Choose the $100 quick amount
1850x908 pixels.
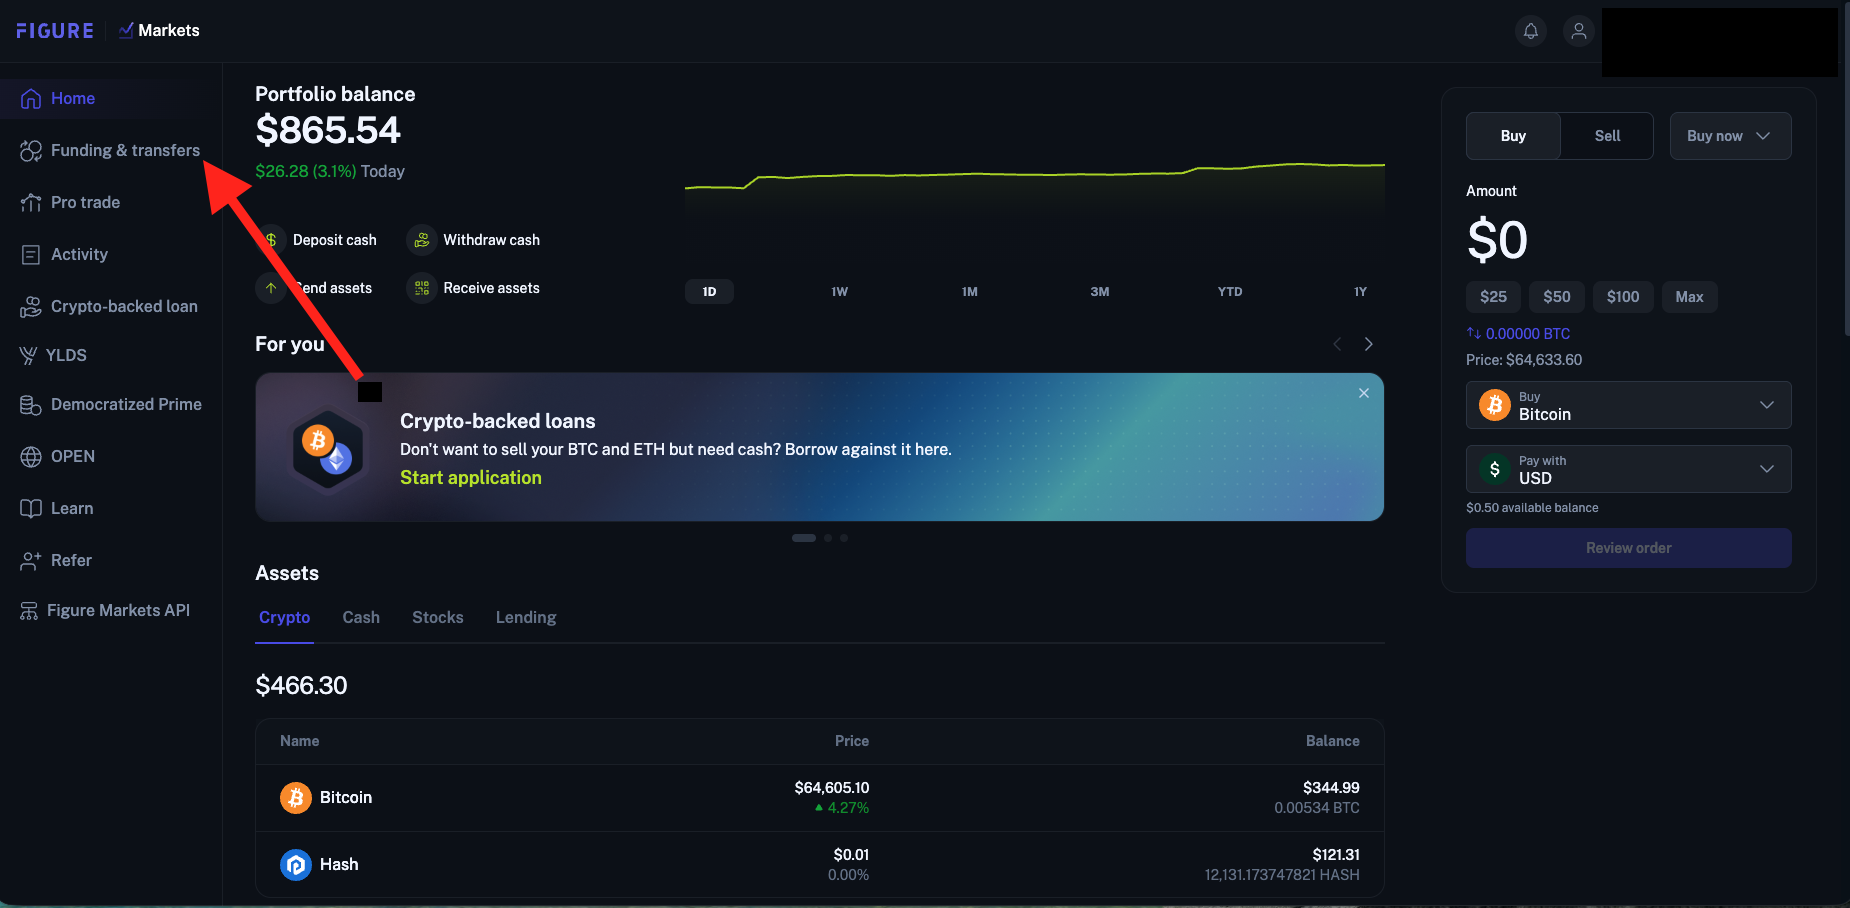pyautogui.click(x=1623, y=297)
